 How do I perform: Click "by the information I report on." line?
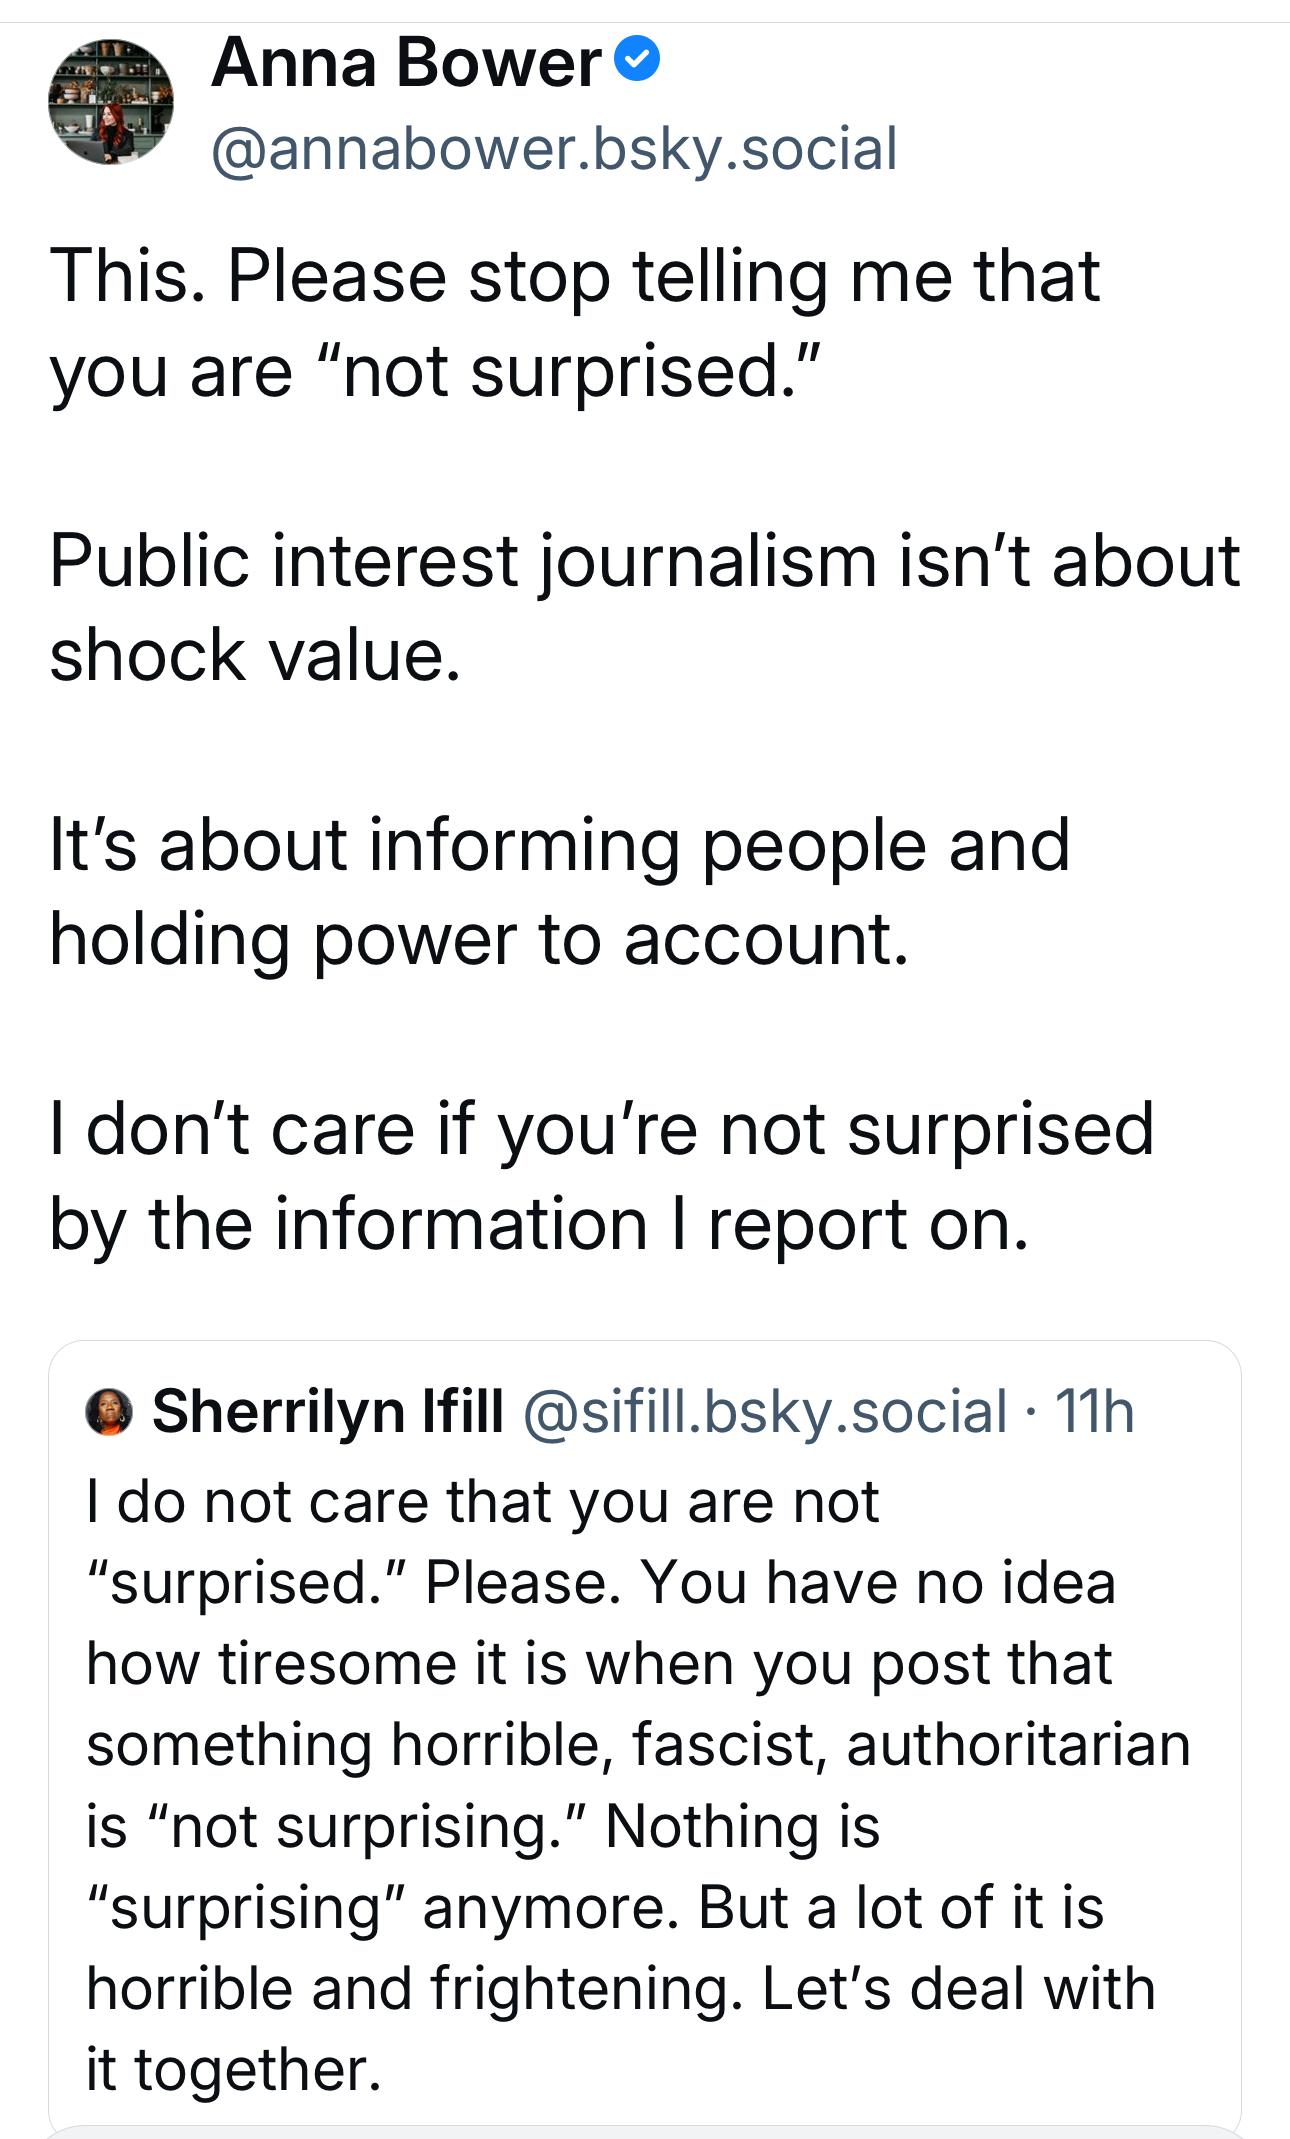[x=540, y=1224]
